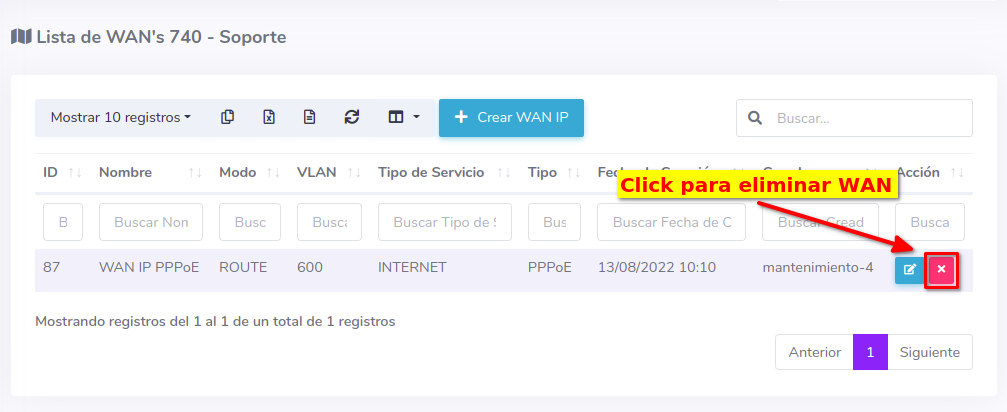Click the Crear WAN IP button

pyautogui.click(x=511, y=117)
